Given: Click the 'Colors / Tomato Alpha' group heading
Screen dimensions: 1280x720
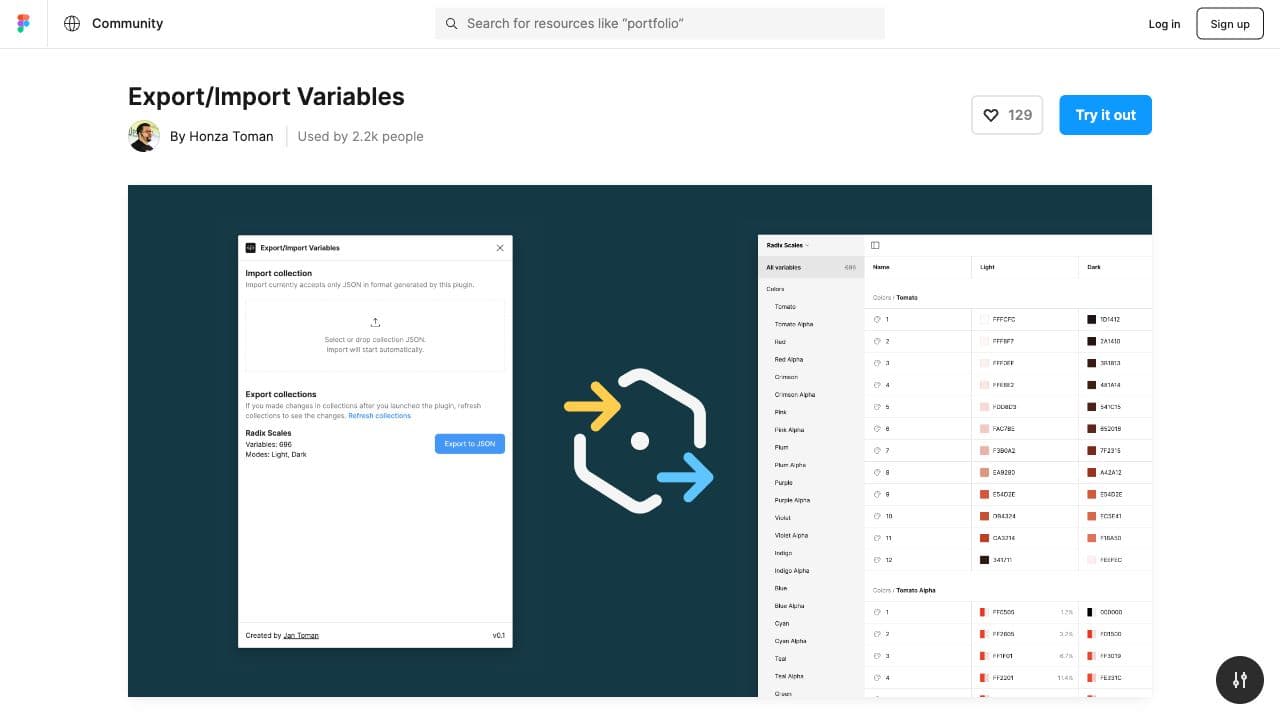Looking at the screenshot, I should coord(905,590).
